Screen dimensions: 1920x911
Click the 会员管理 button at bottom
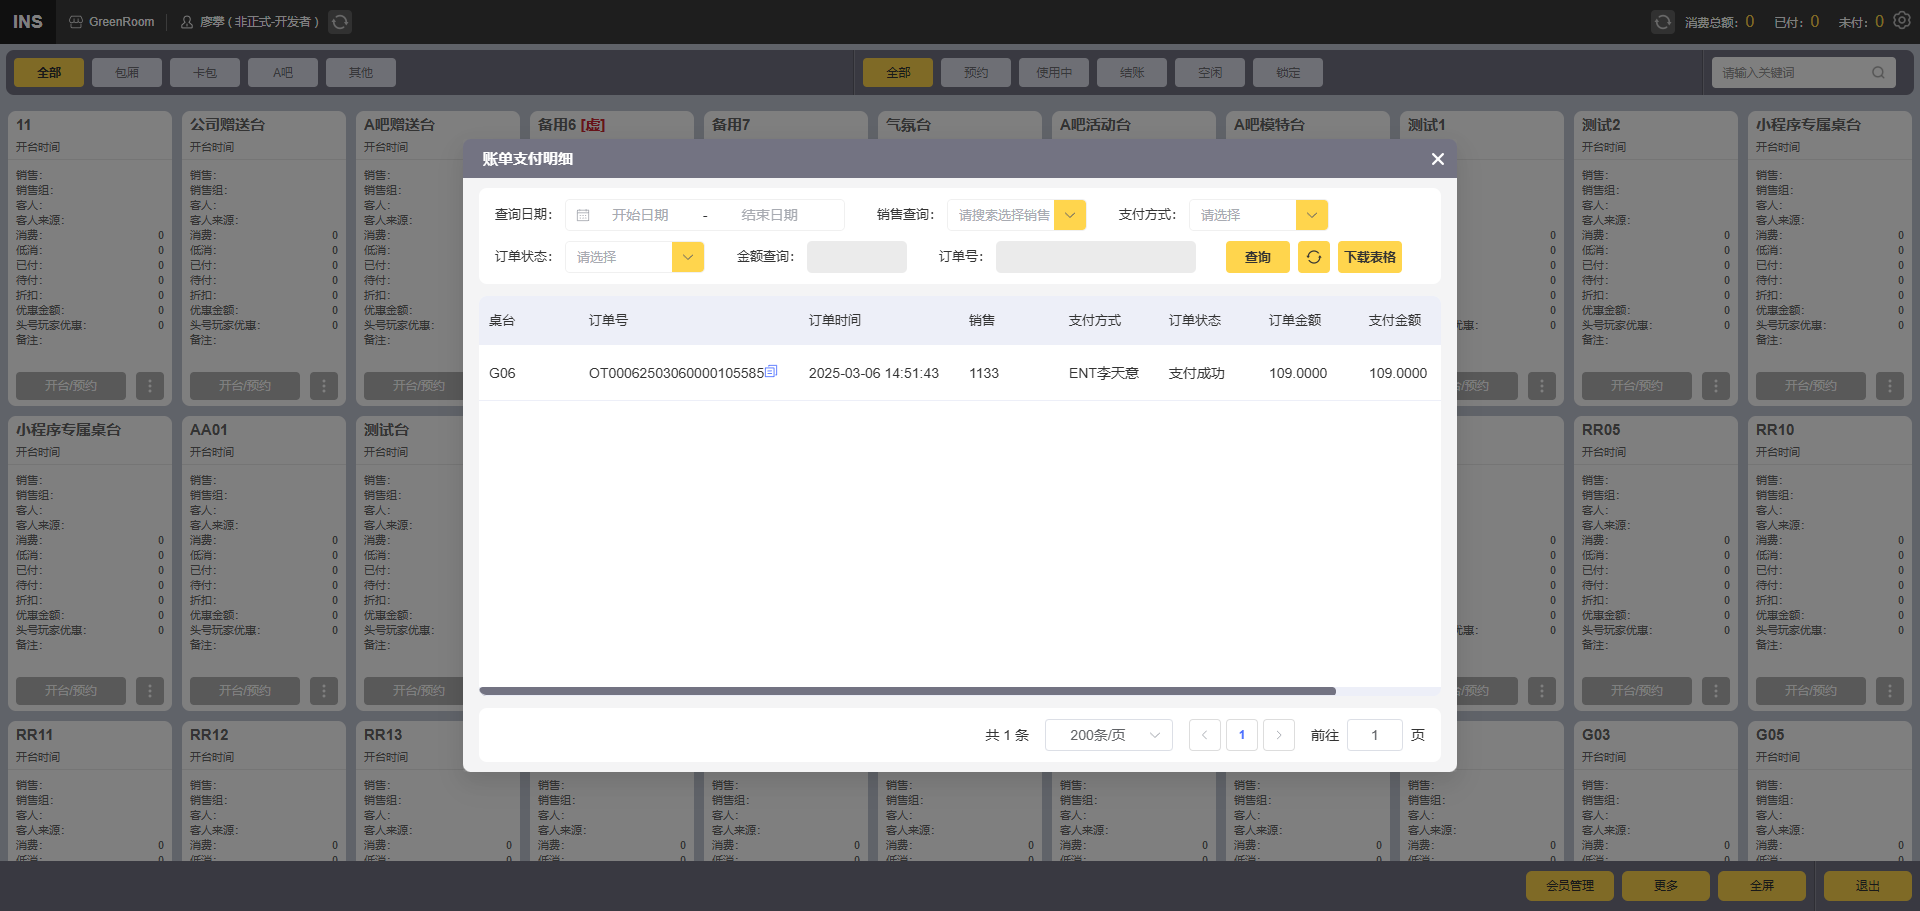tap(1570, 886)
